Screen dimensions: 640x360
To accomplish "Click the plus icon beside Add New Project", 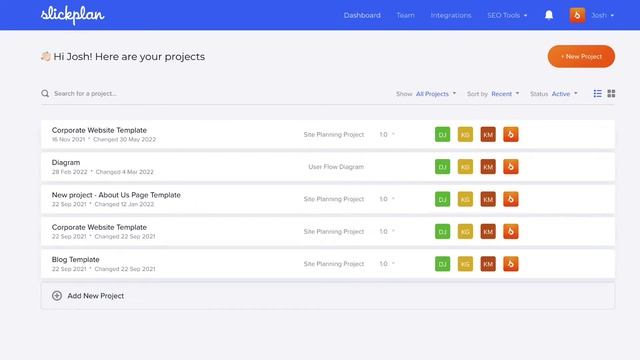I will tap(57, 296).
